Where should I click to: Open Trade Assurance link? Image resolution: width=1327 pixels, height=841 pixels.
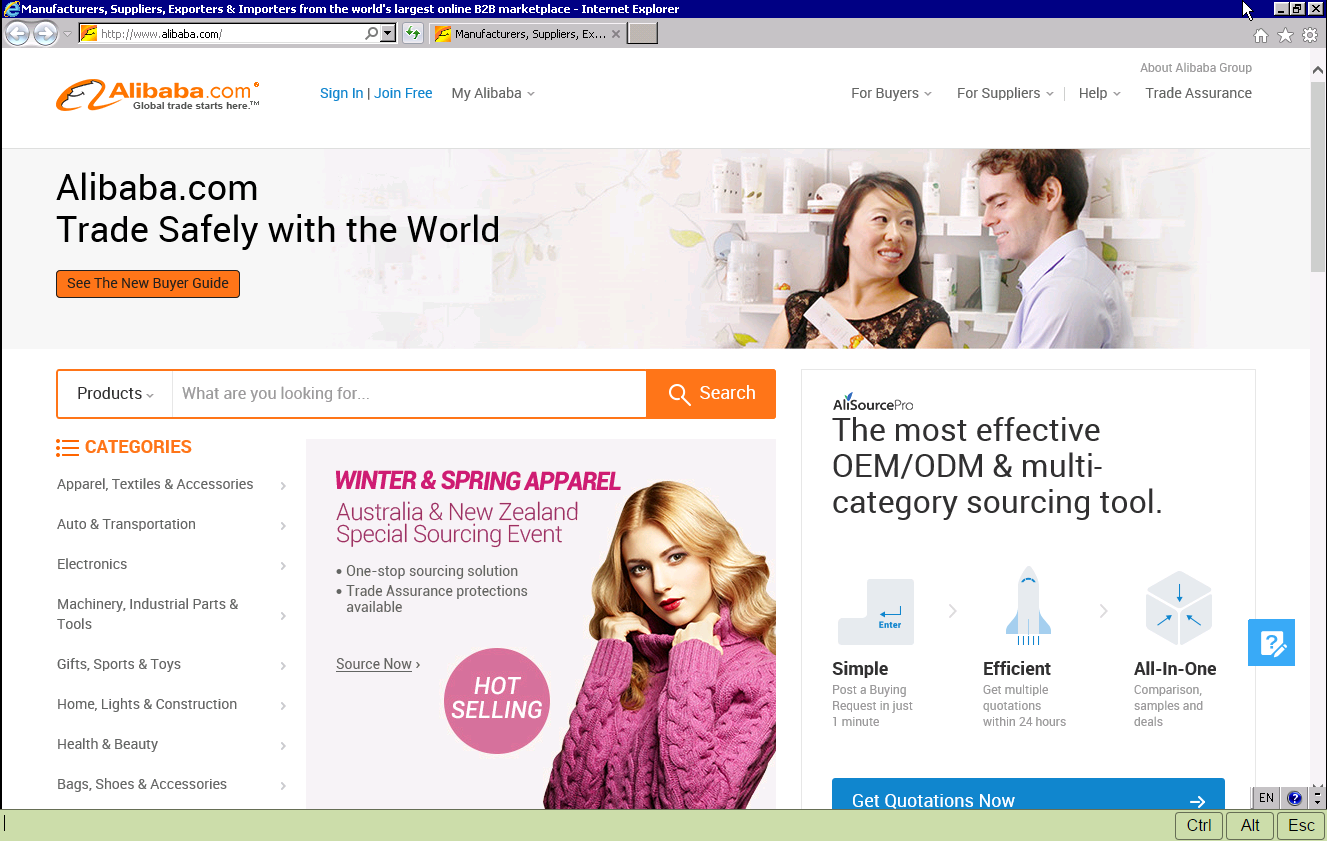pos(1198,93)
